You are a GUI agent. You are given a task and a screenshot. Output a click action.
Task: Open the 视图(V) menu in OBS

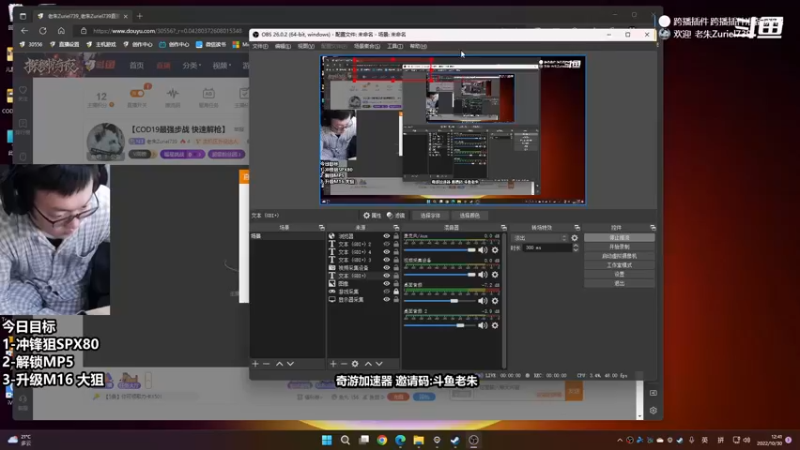[306, 46]
